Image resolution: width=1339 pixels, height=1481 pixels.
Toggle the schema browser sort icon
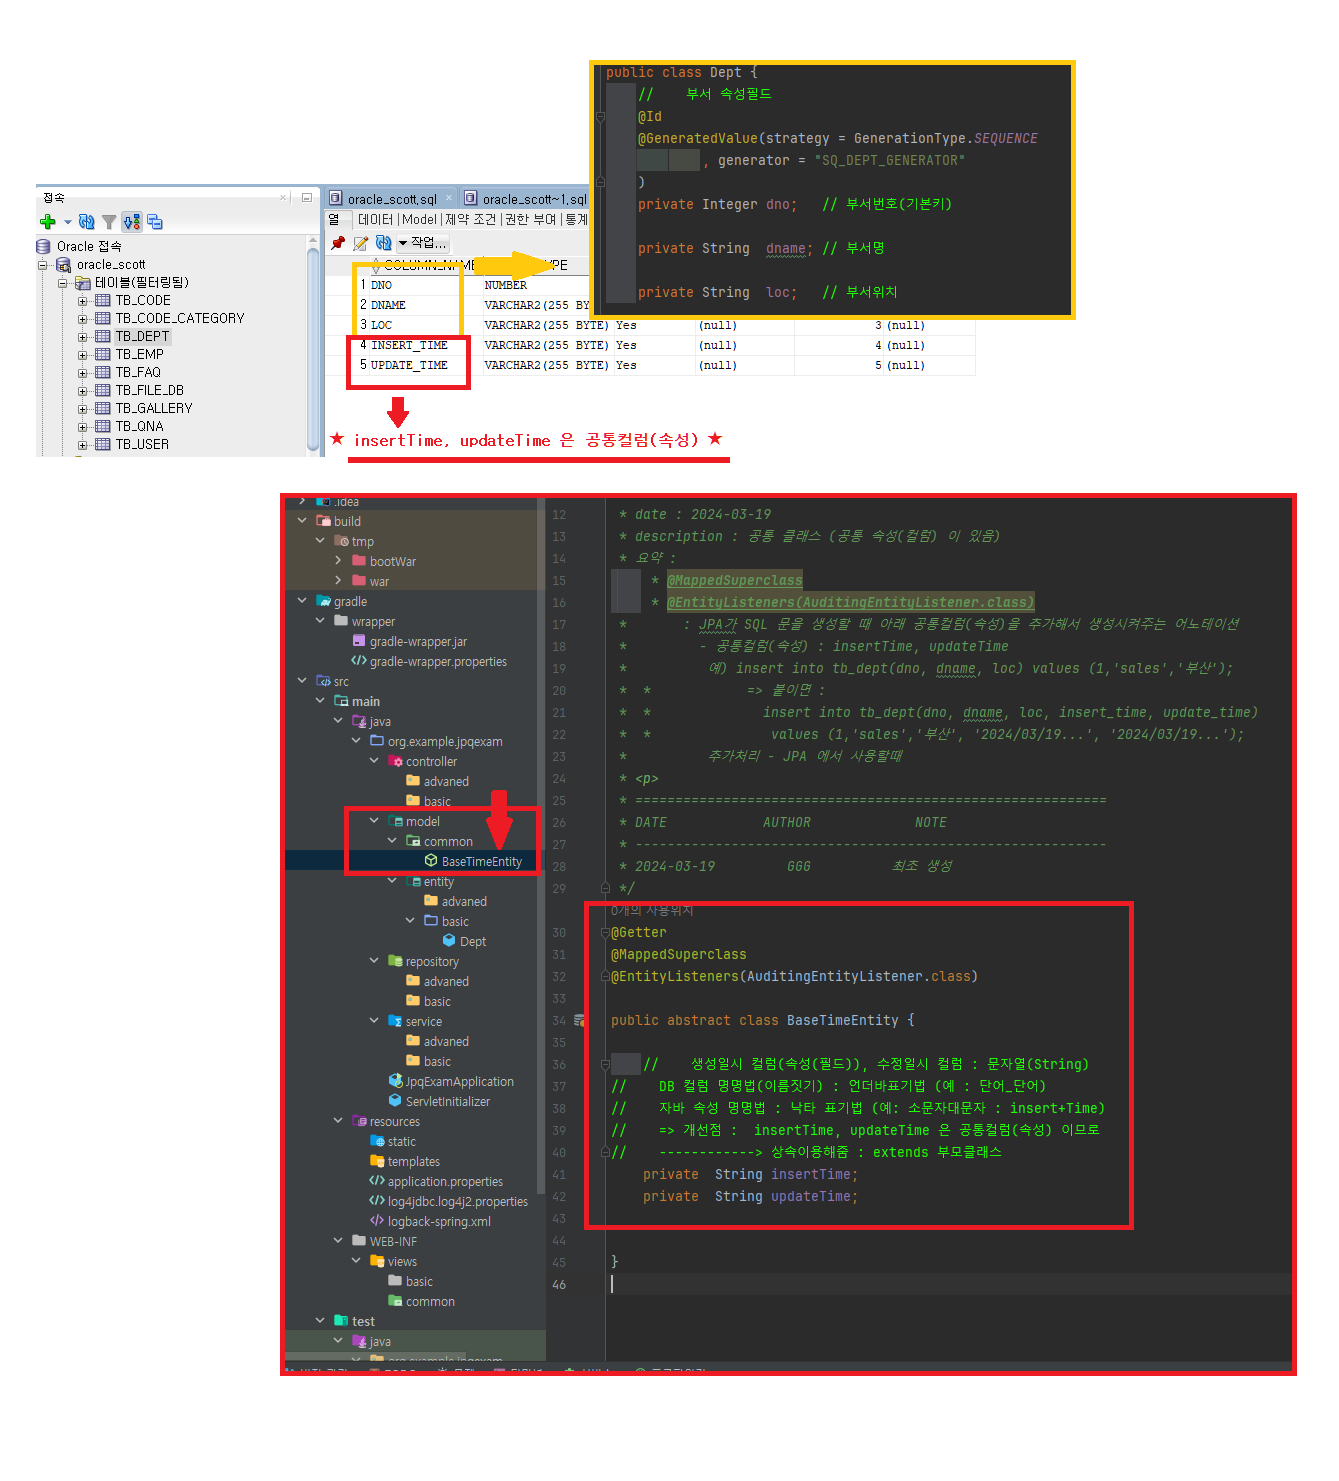[132, 221]
